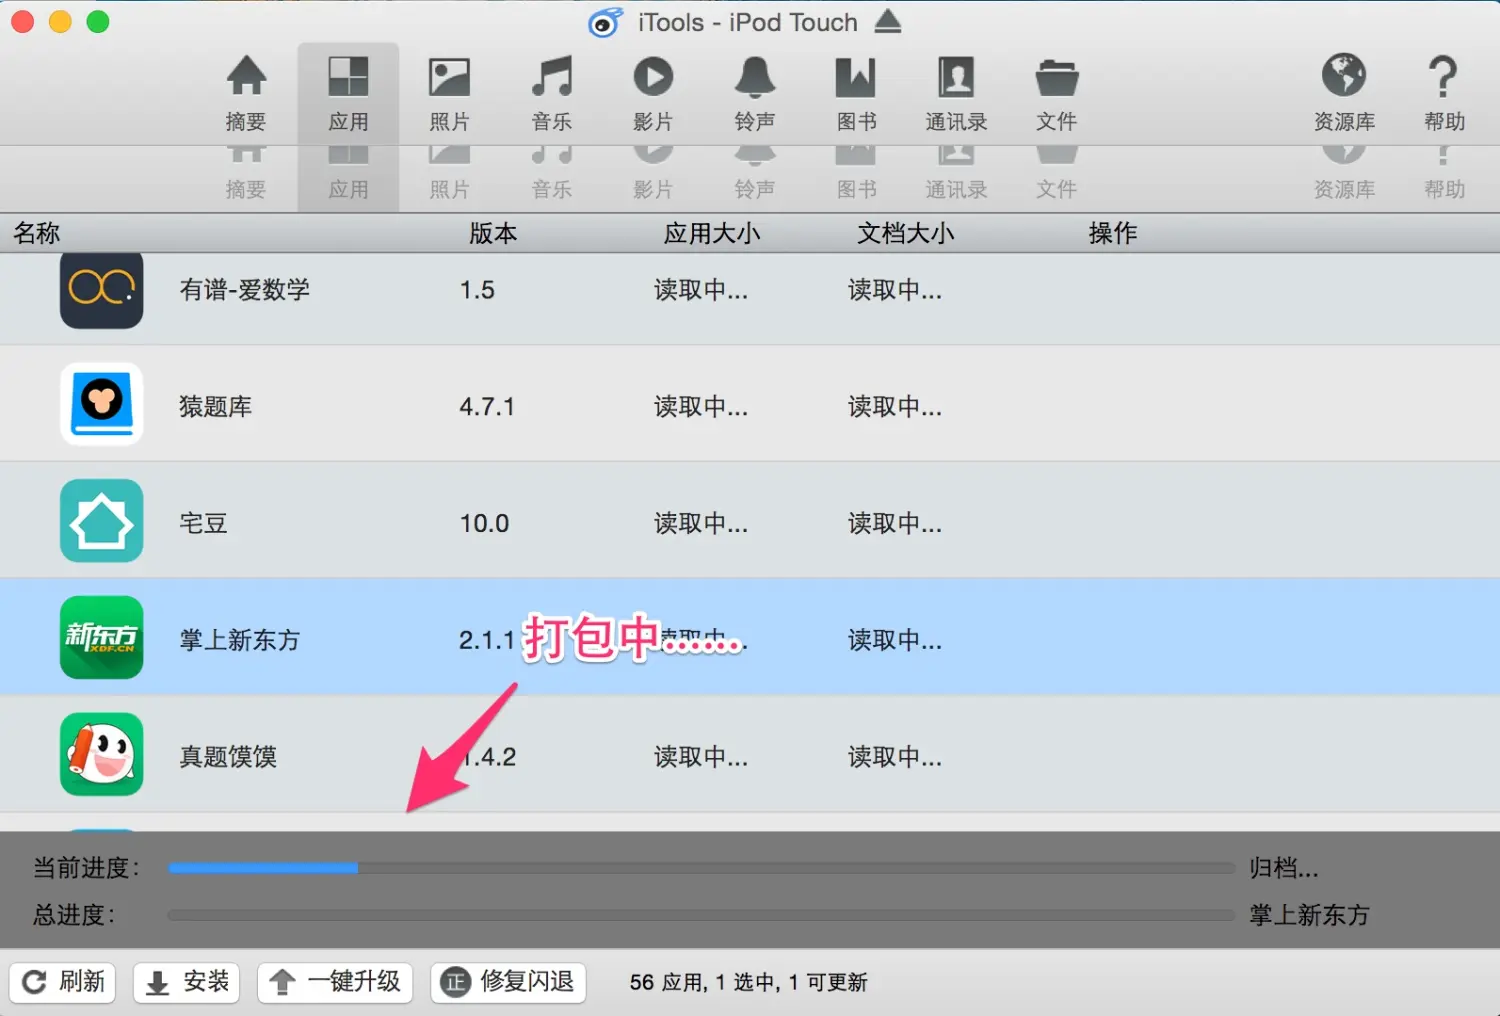Sort by the 文档大小 column header
The width and height of the screenshot is (1500, 1016).
(x=906, y=233)
